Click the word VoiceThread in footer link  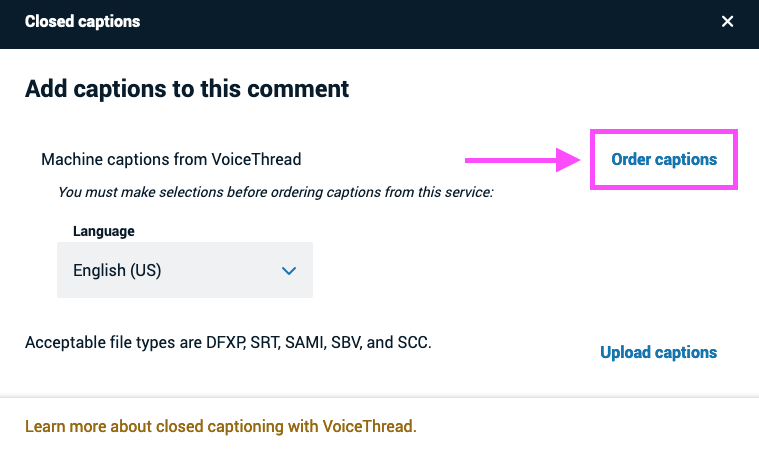pyautogui.click(x=369, y=426)
